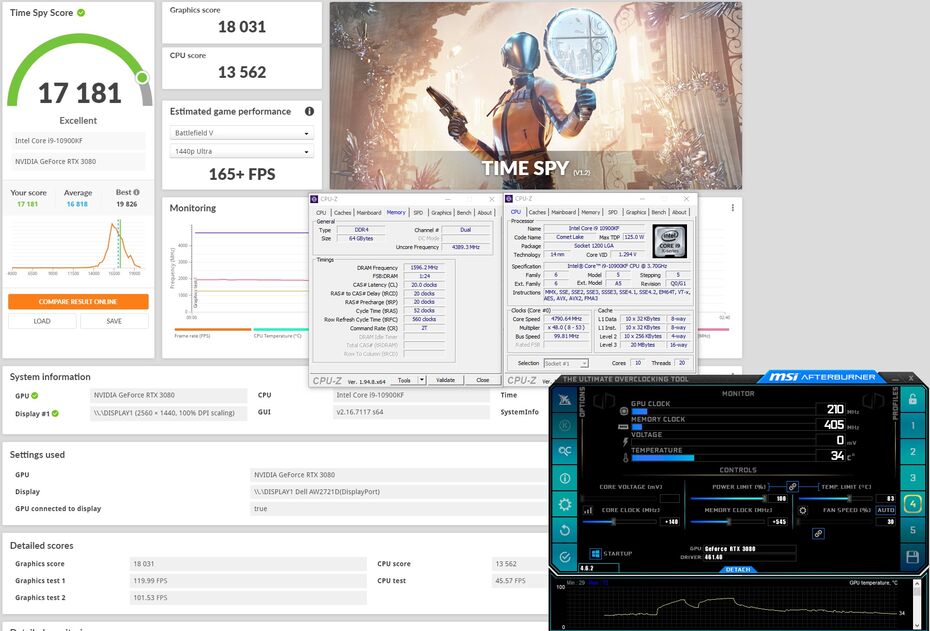930x631 pixels.
Task: Click the score distribution chart
Action: coord(78,247)
